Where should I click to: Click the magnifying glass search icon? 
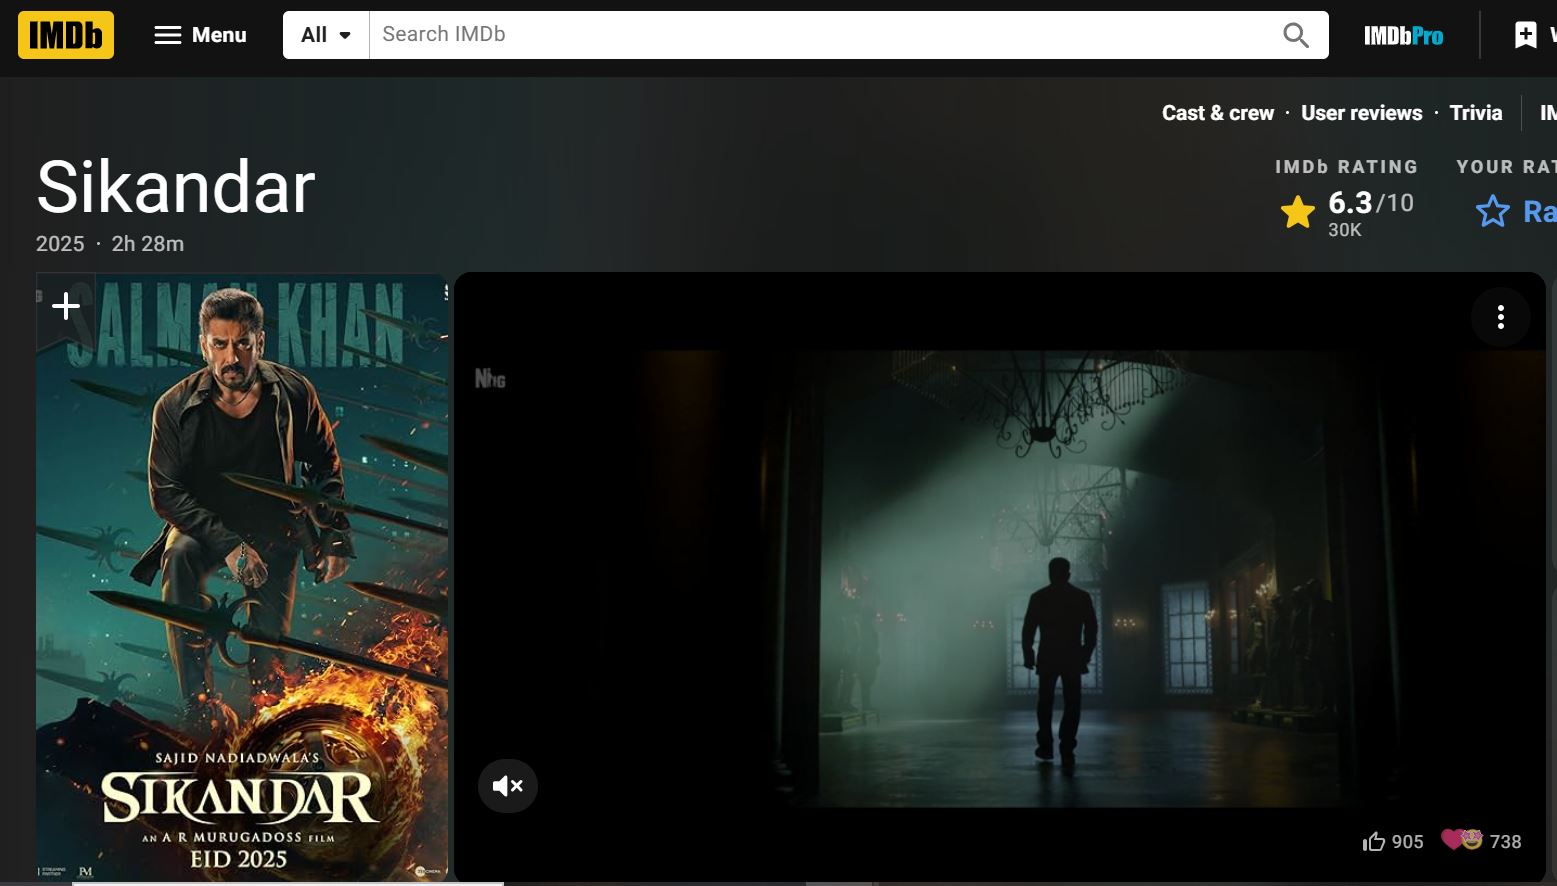1295,35
